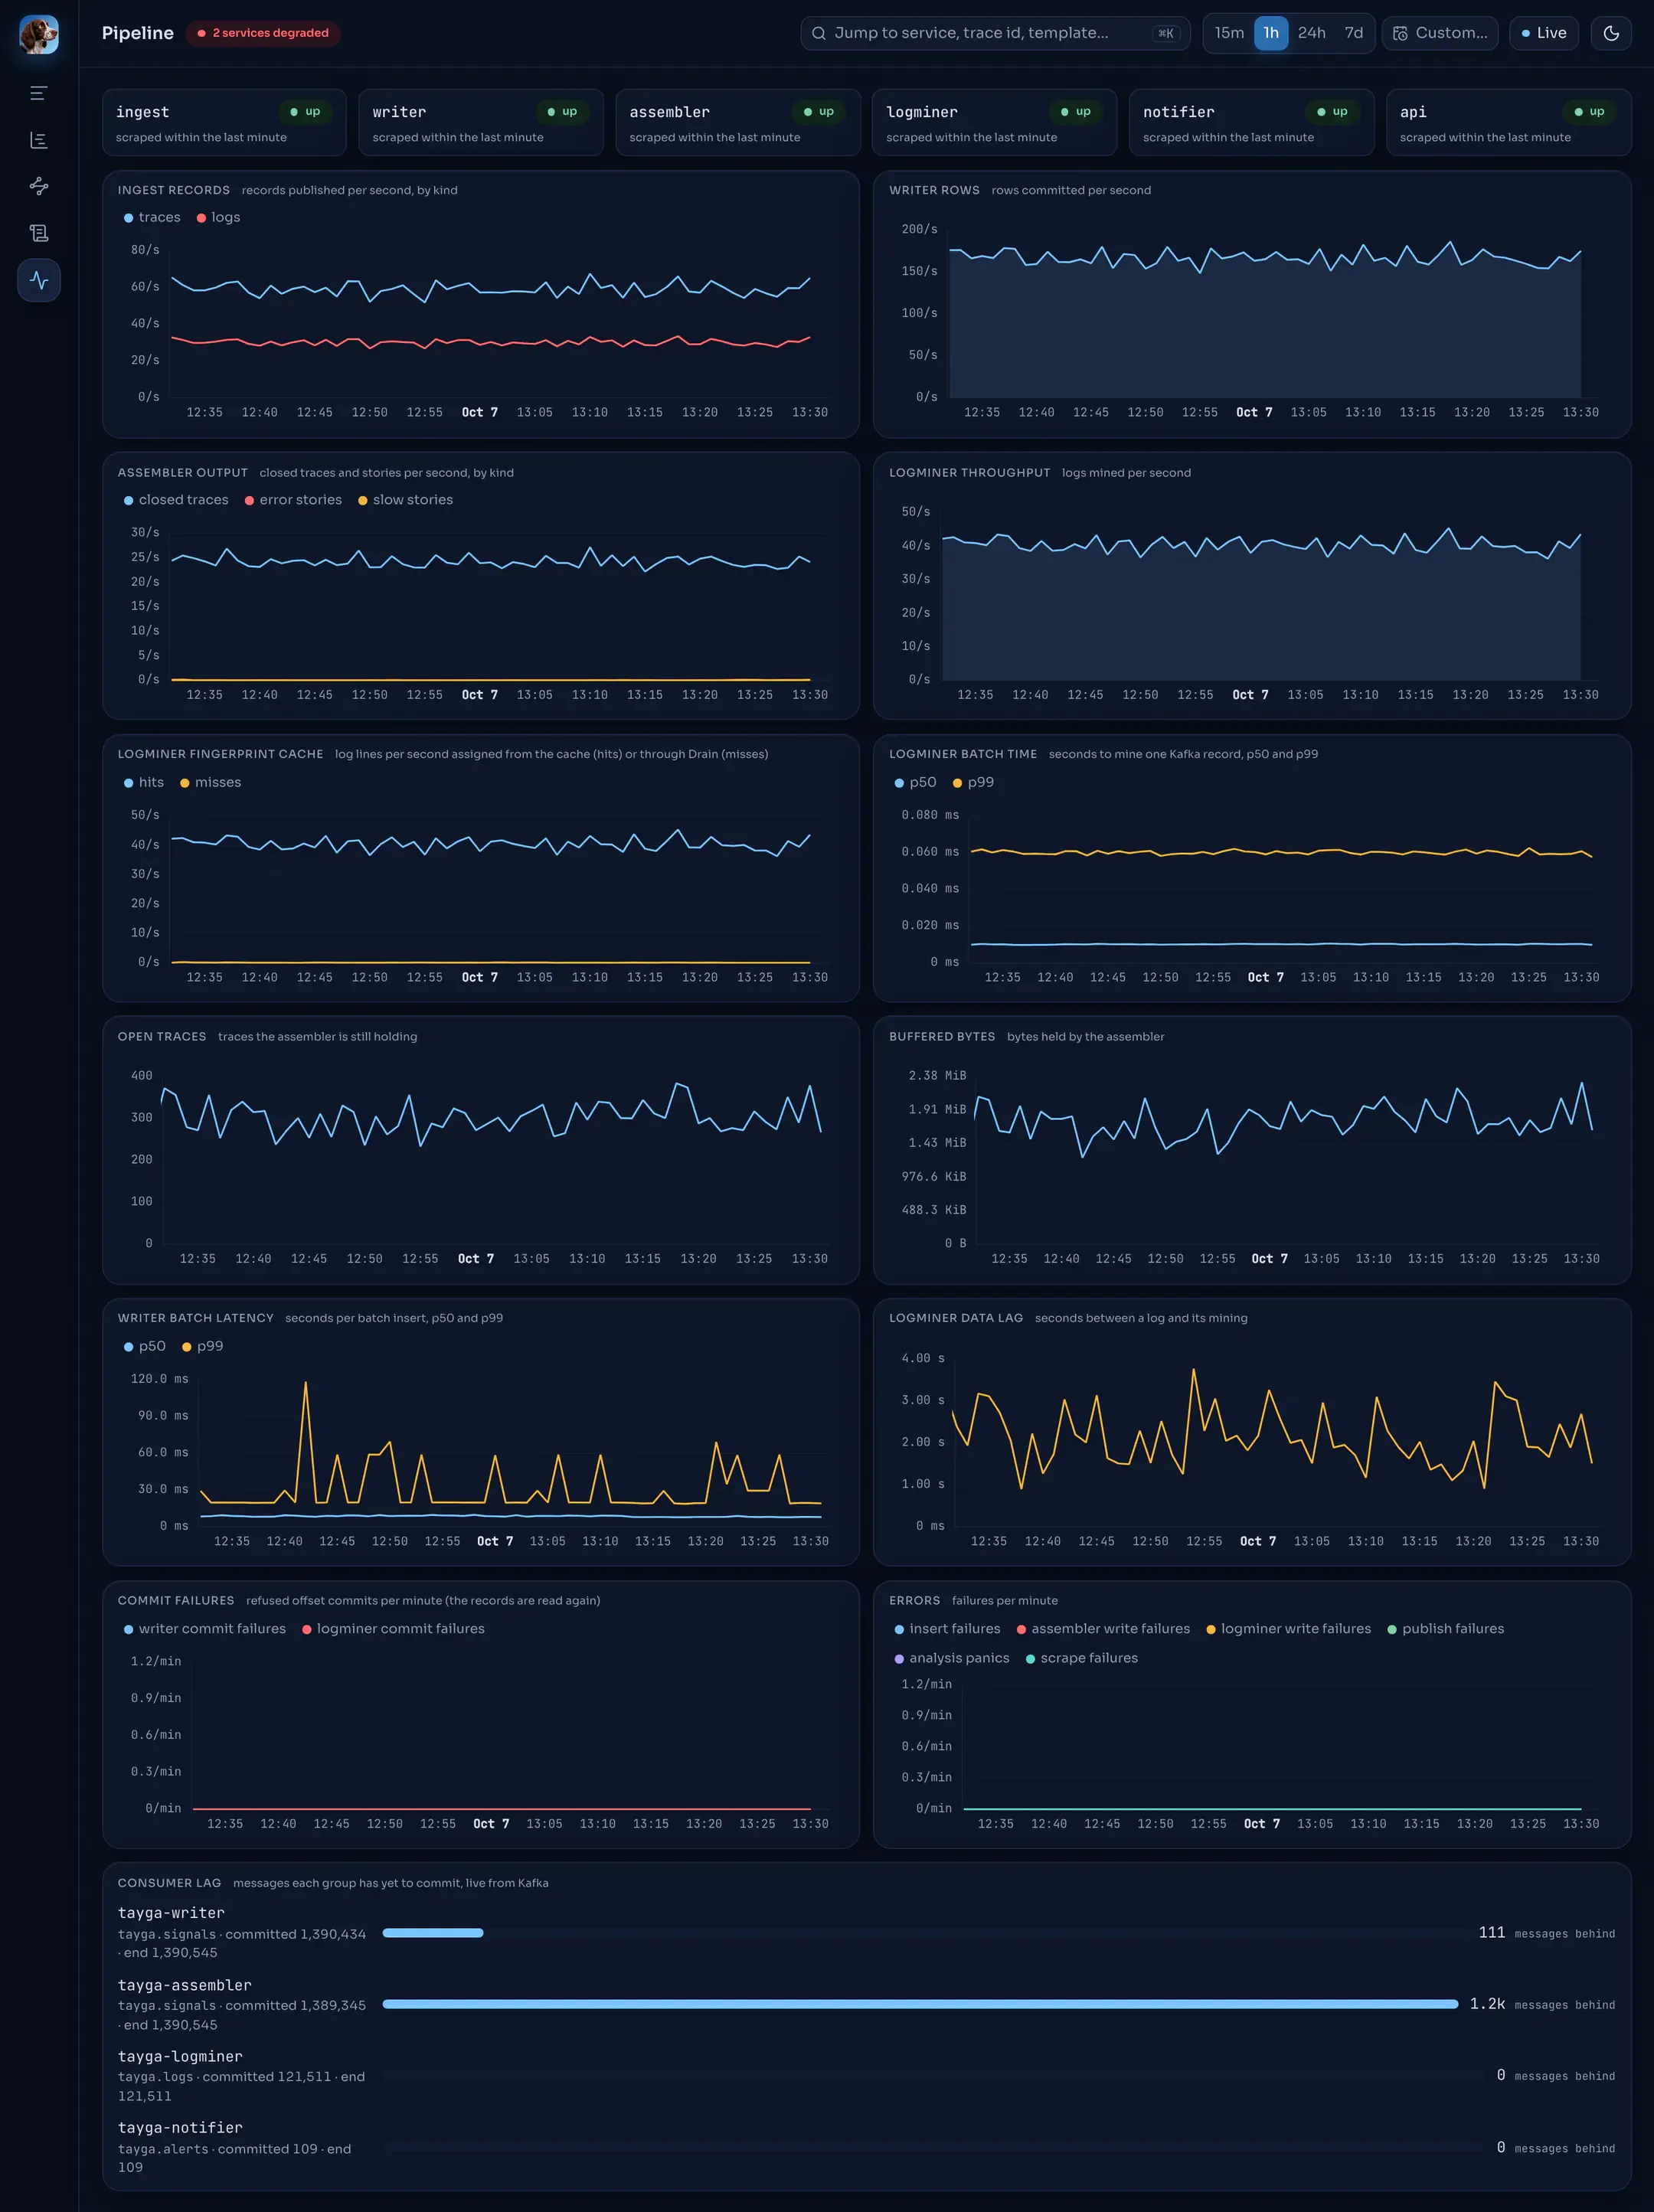The width and height of the screenshot is (1654, 2212).
Task: Toggle logs series in Ingest Records legend
Action: click(219, 217)
